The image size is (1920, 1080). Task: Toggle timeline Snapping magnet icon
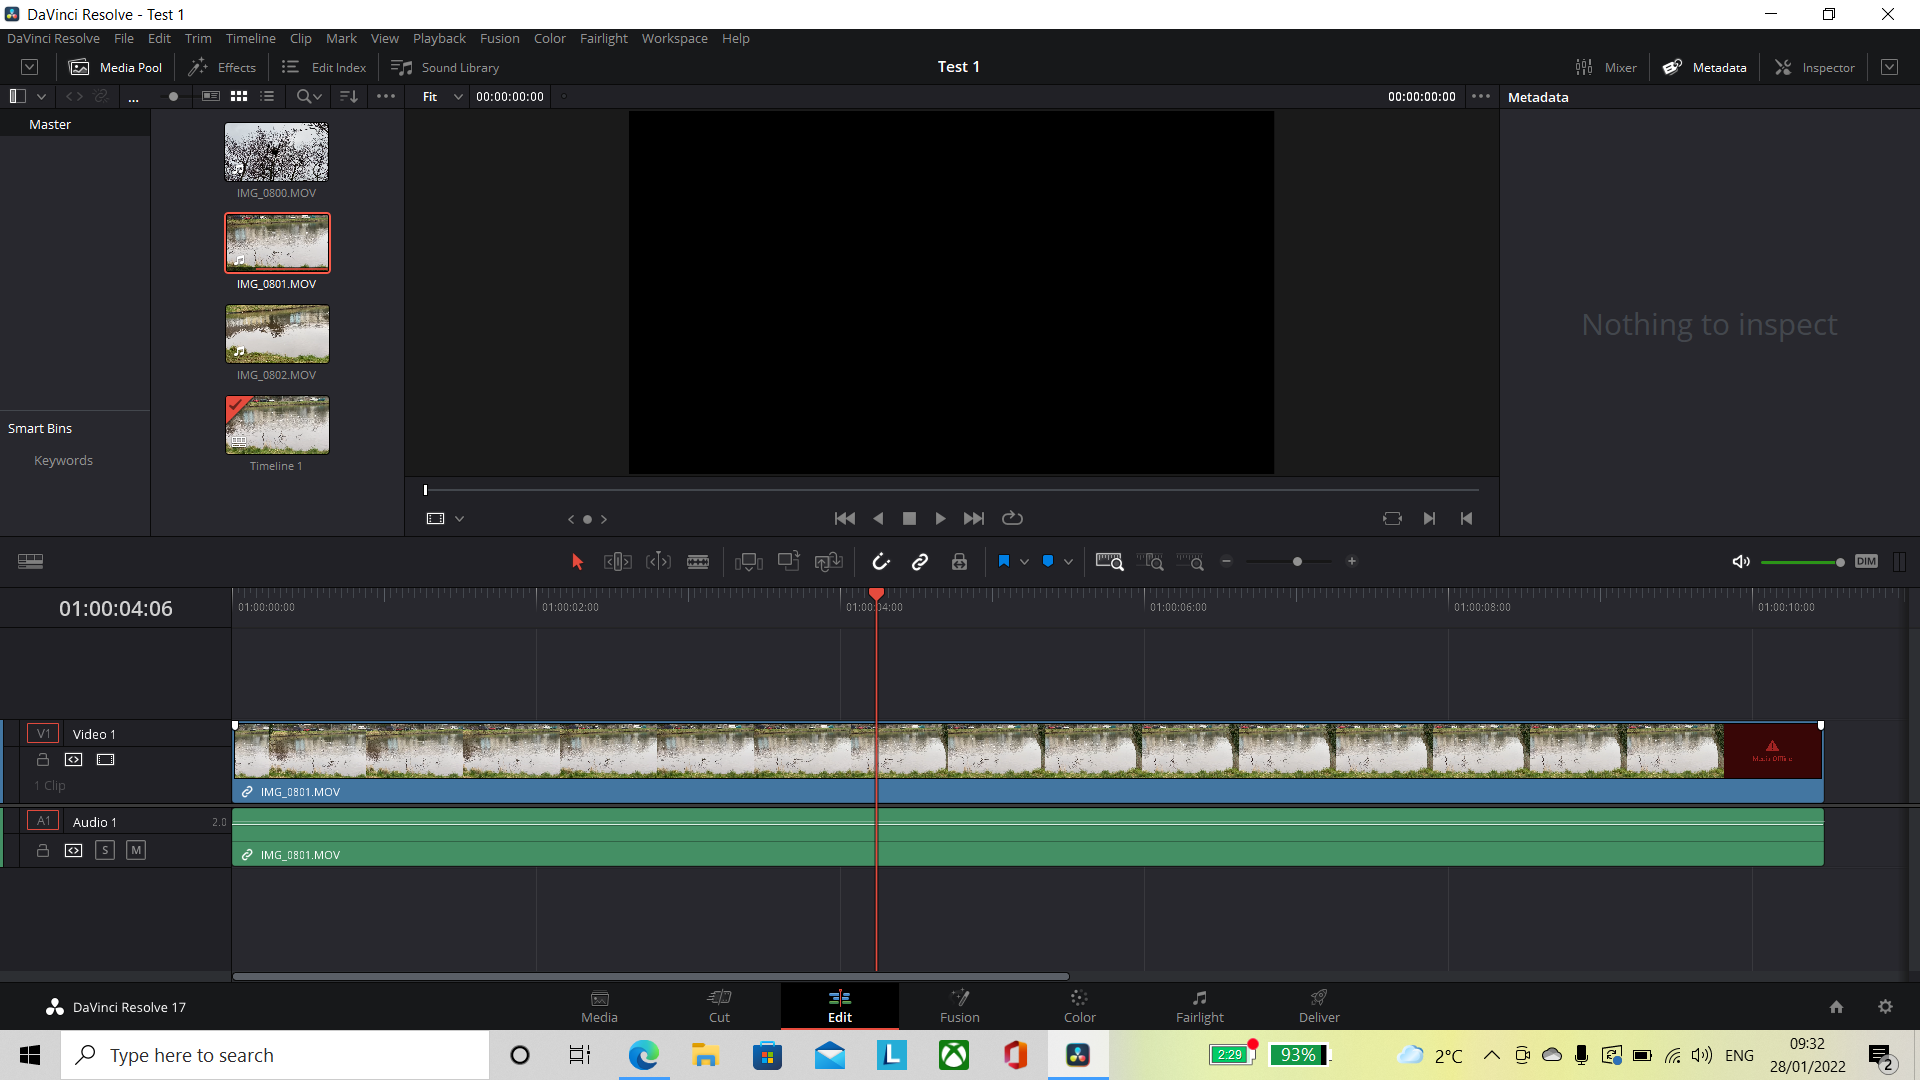point(881,562)
